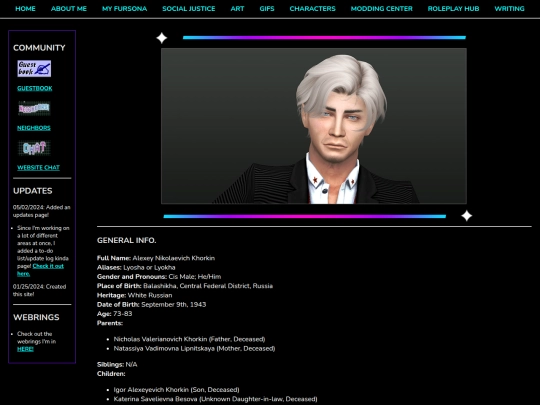Open the GIFs page

click(267, 9)
